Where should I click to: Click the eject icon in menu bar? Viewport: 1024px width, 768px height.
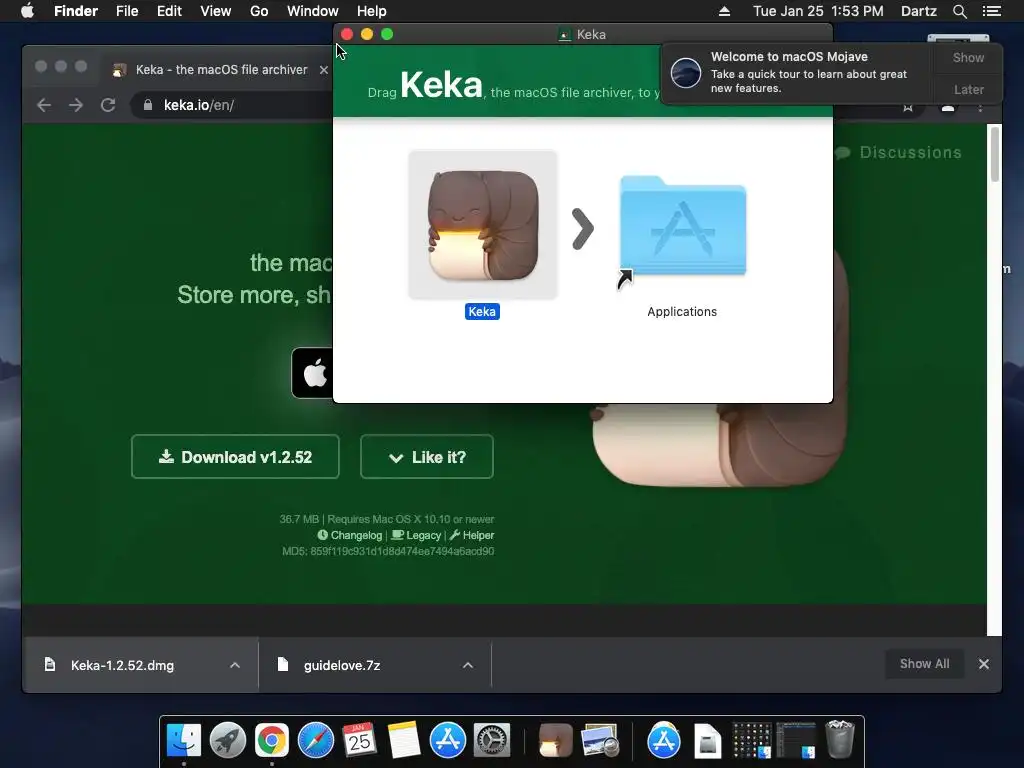coord(724,11)
